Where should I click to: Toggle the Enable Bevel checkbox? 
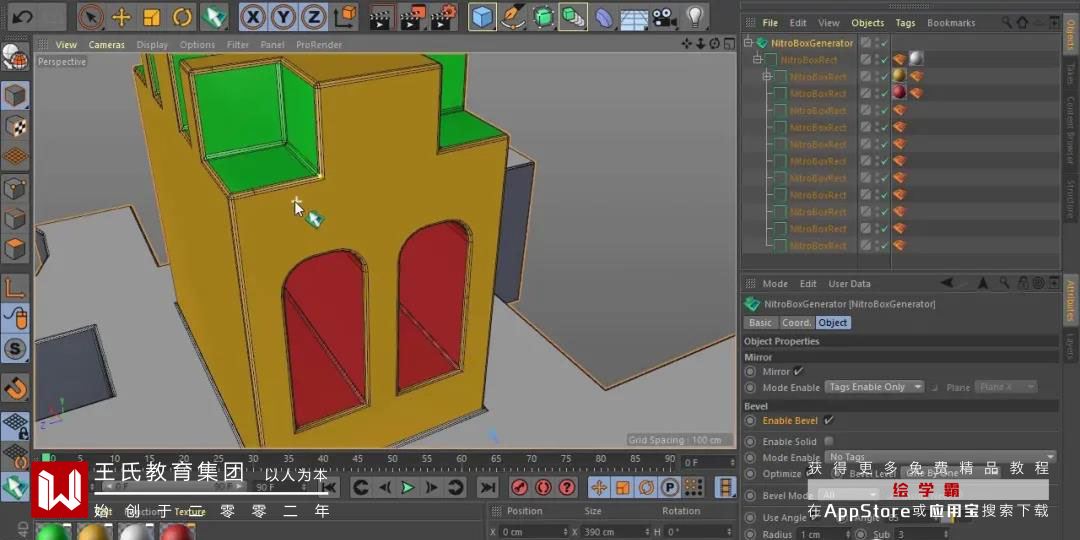coord(829,420)
